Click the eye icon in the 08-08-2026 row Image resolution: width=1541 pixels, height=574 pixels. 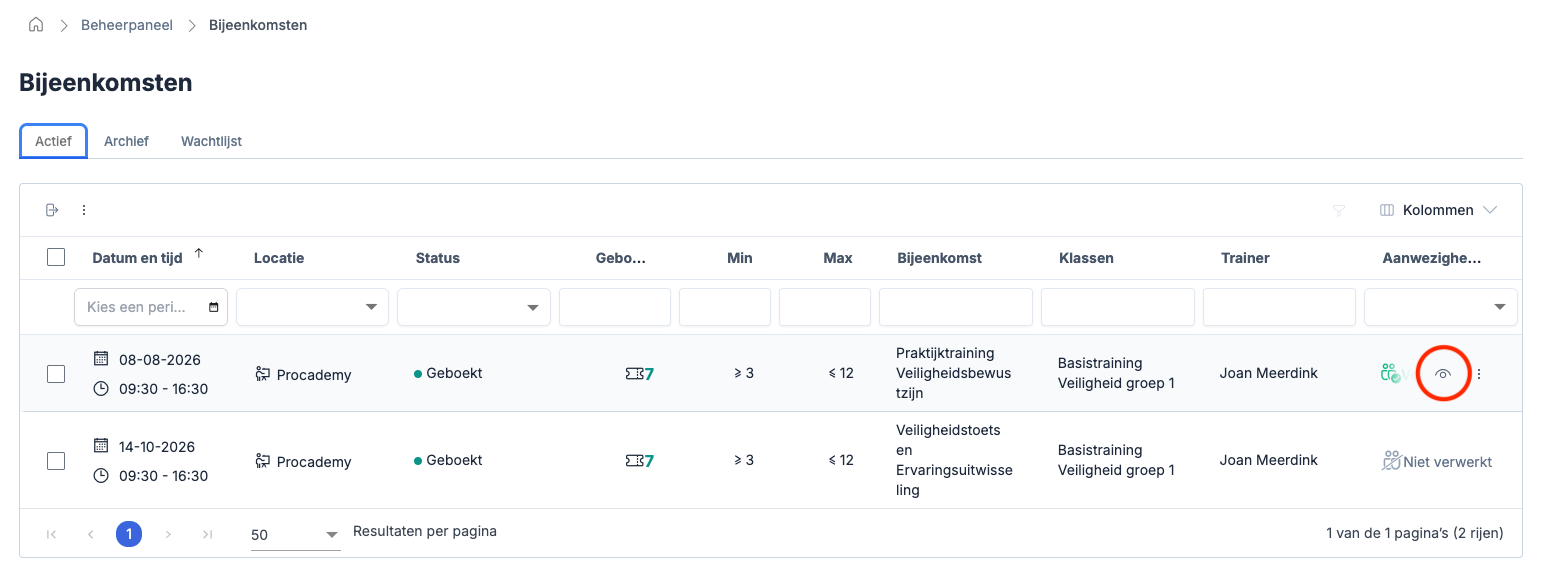tap(1443, 373)
